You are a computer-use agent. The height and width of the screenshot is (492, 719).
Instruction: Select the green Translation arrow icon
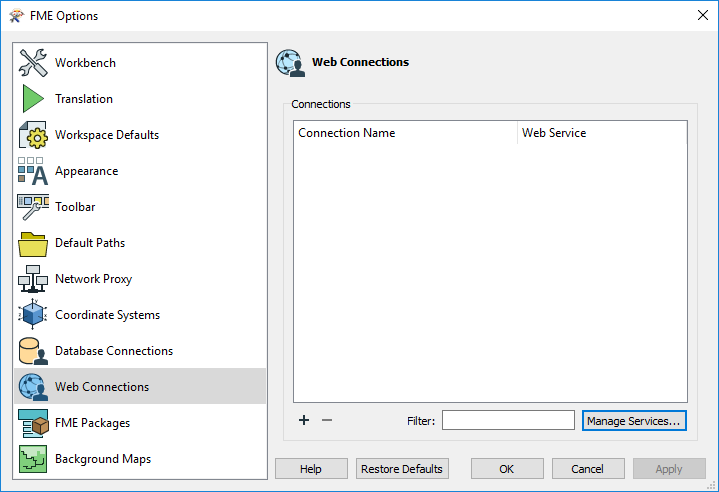[33, 99]
